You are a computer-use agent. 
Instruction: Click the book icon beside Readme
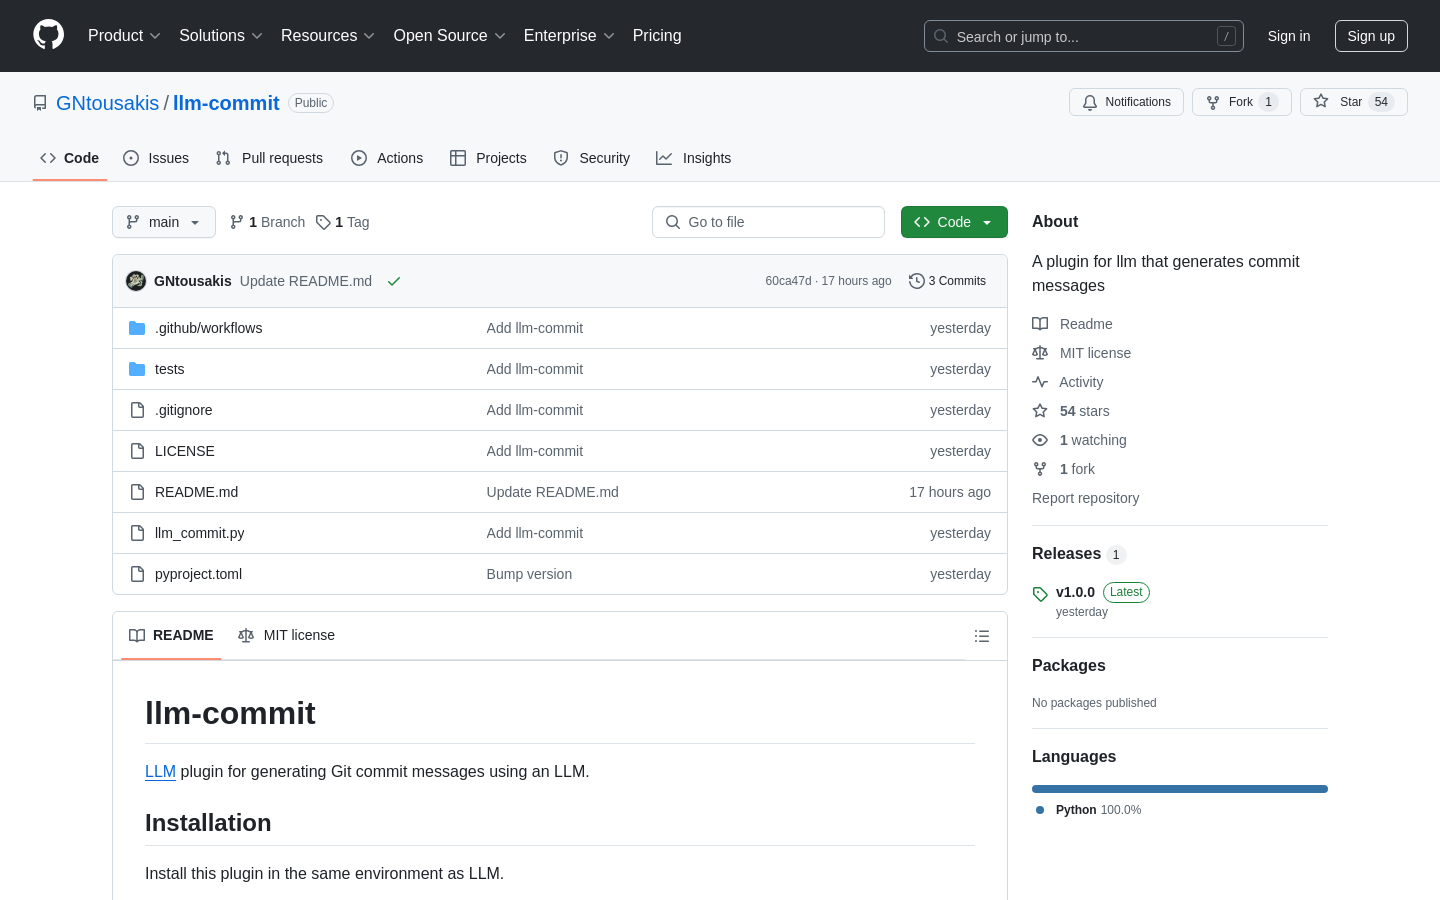coord(1040,324)
